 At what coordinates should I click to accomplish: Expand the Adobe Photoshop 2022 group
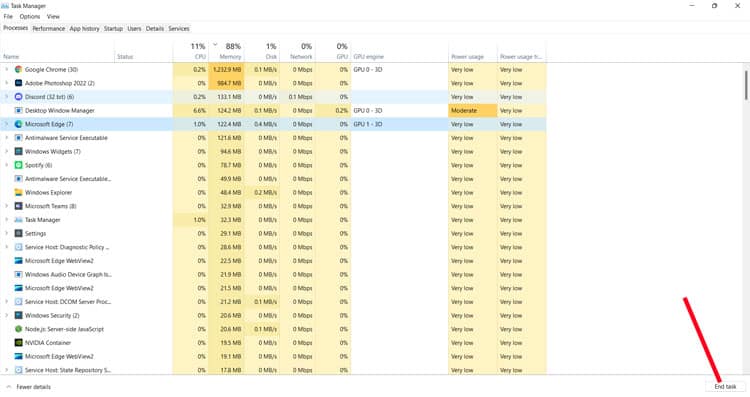point(6,83)
